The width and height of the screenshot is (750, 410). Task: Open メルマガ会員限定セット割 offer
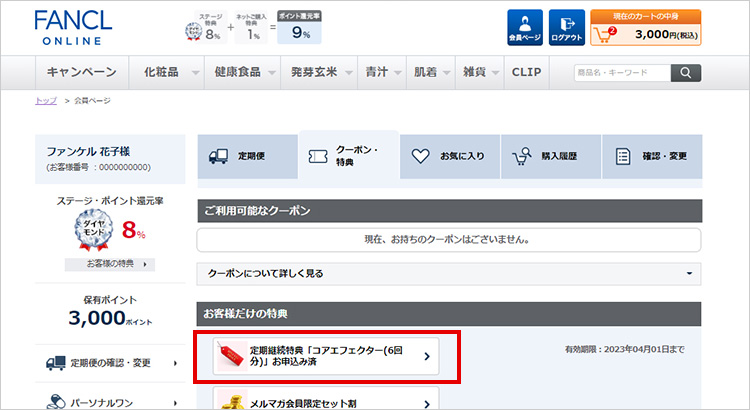326,399
